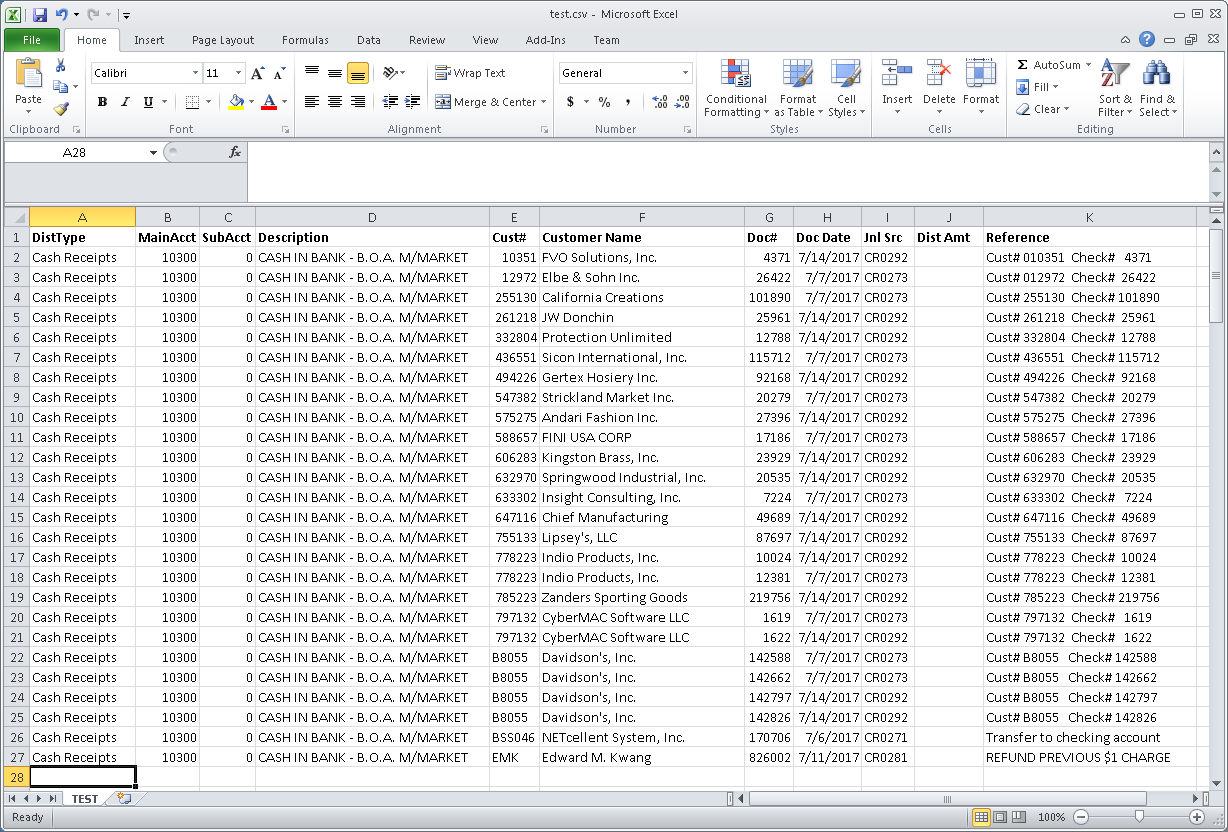The image size is (1228, 832).
Task: Insert a new worksheet tab
Action: (124, 798)
